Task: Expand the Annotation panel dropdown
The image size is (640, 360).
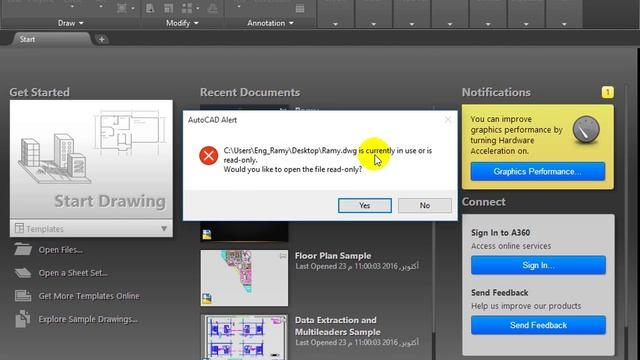Action: (x=270, y=23)
